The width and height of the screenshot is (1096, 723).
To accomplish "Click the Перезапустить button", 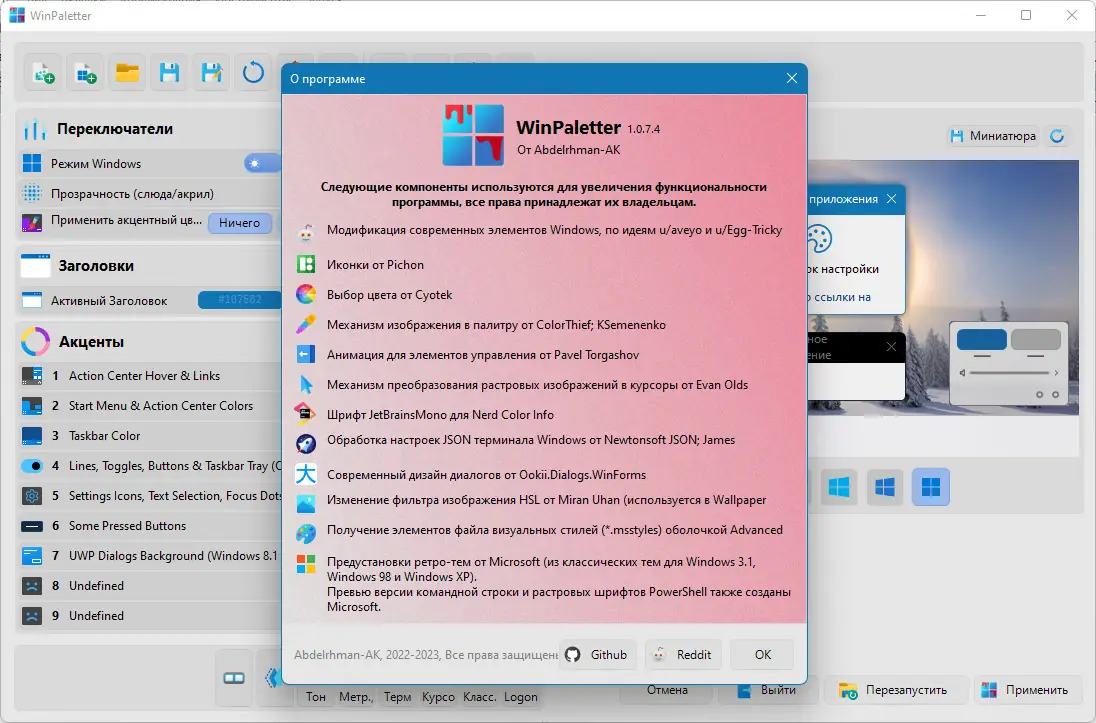I will (895, 690).
